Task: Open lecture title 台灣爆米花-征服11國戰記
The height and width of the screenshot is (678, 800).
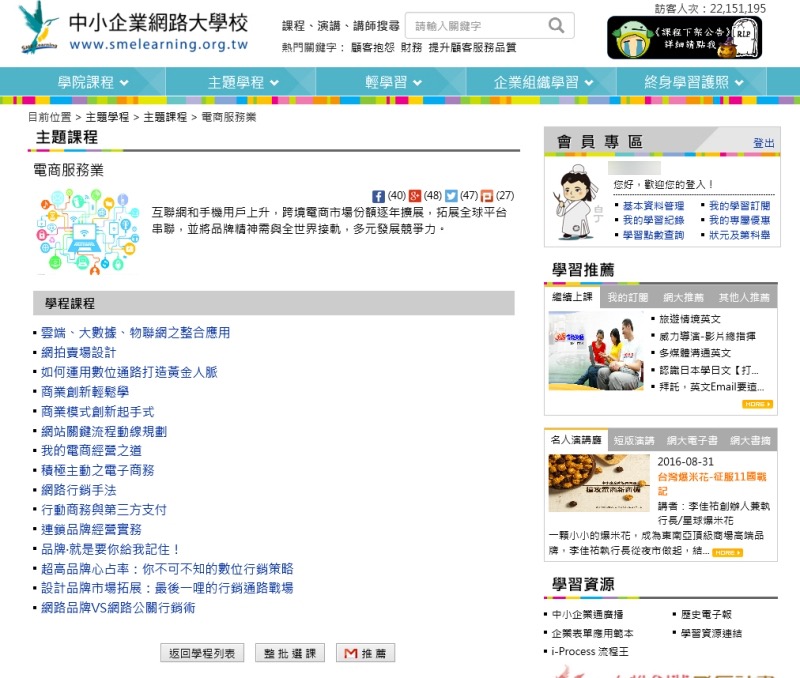Action: pos(712,484)
